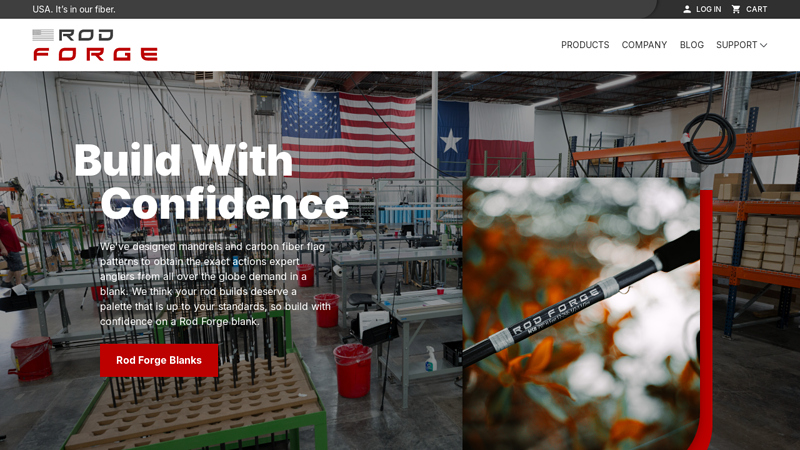Click the rod close-up photo
This screenshot has width=800, height=450.
[x=581, y=313]
